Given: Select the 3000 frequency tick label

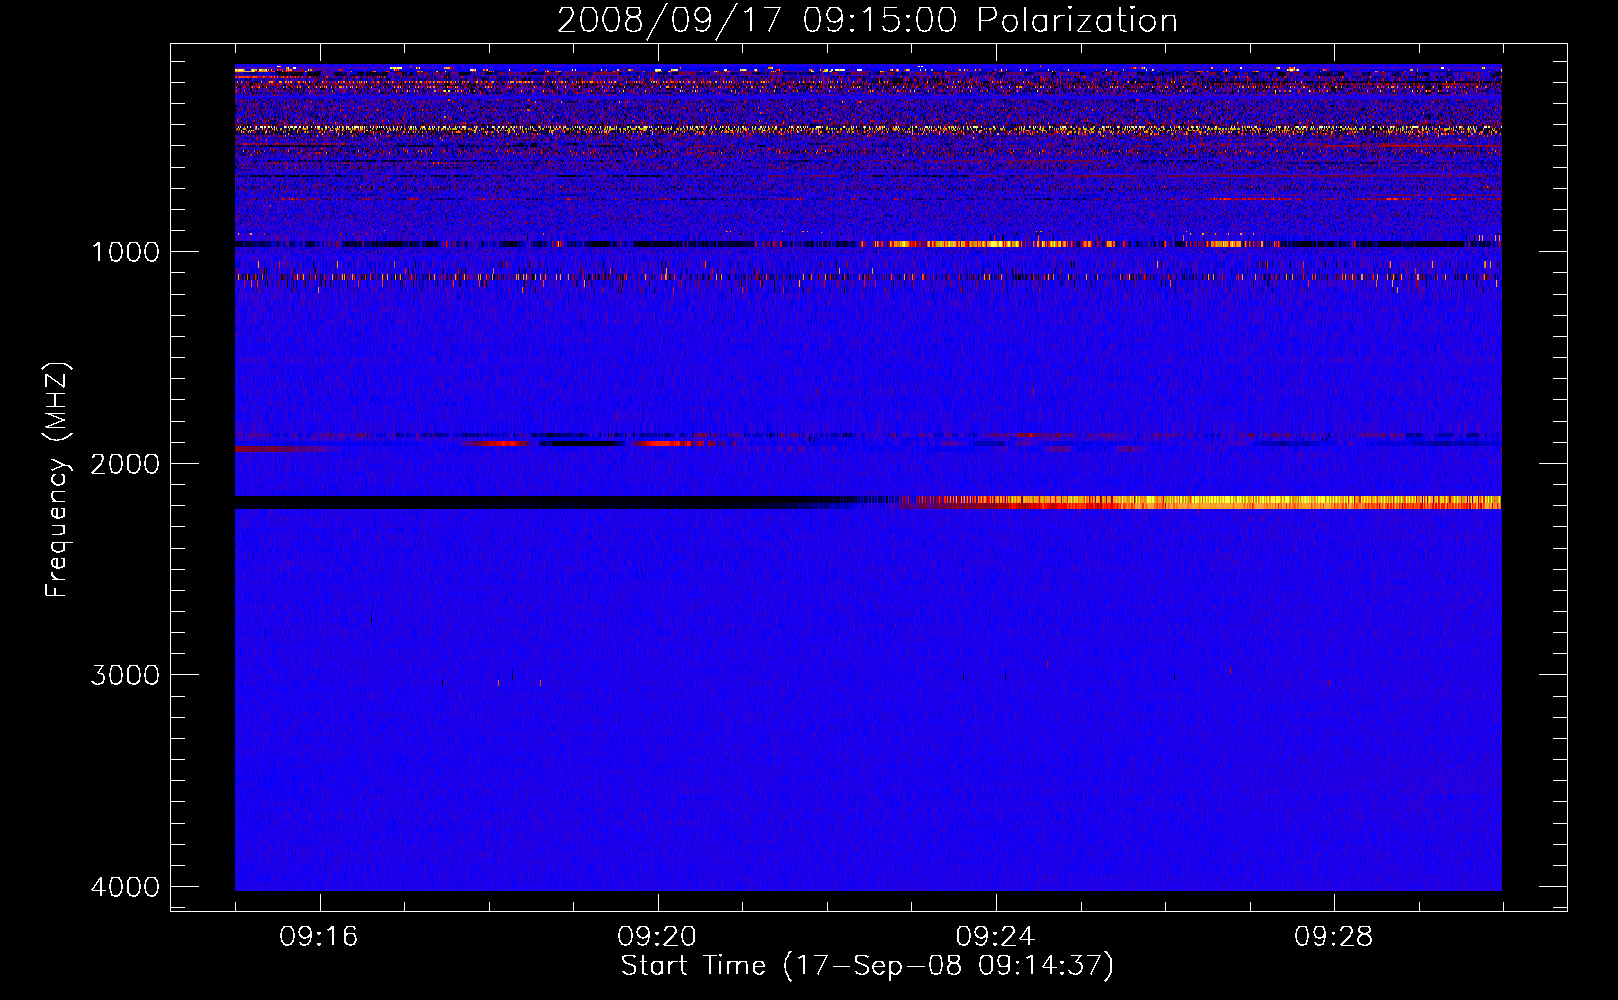Looking at the screenshot, I should tap(125, 675).
